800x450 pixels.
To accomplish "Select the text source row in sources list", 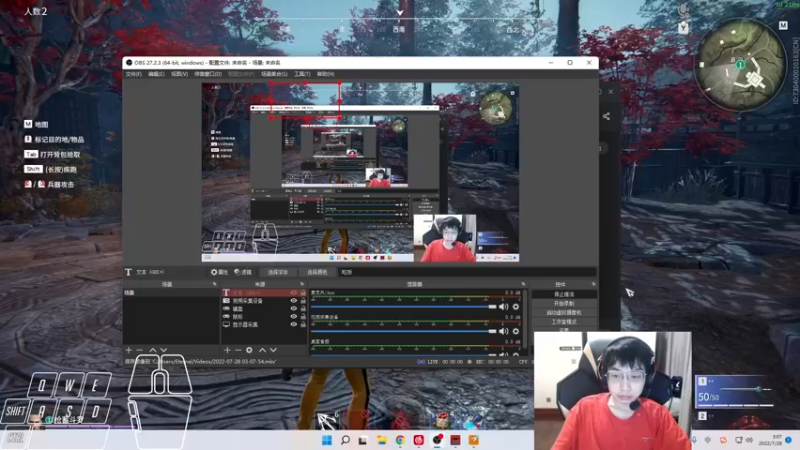I will pyautogui.click(x=264, y=293).
